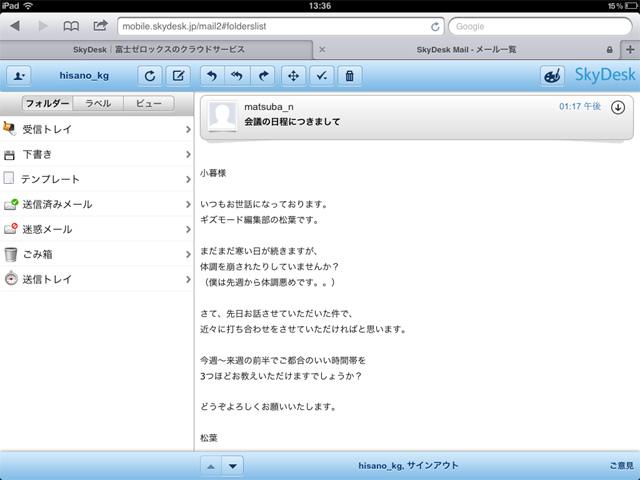Tap the browser URL address field
This screenshot has height=480, width=640.
click(275, 26)
